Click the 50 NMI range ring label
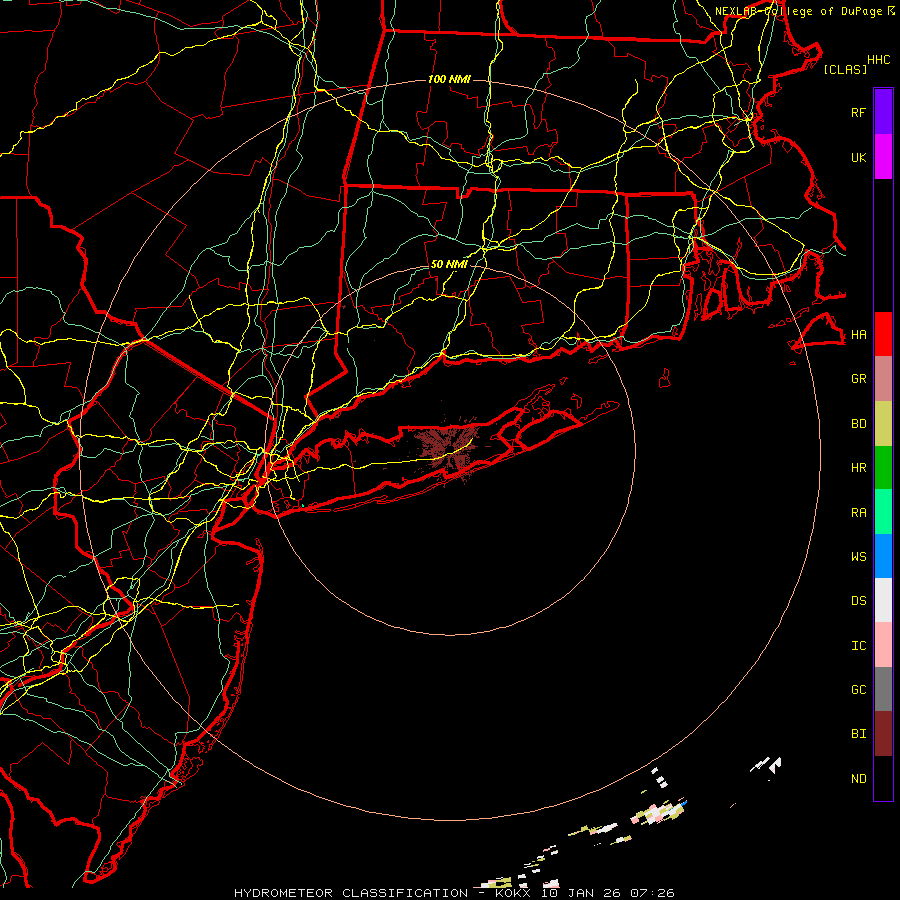 449,264
